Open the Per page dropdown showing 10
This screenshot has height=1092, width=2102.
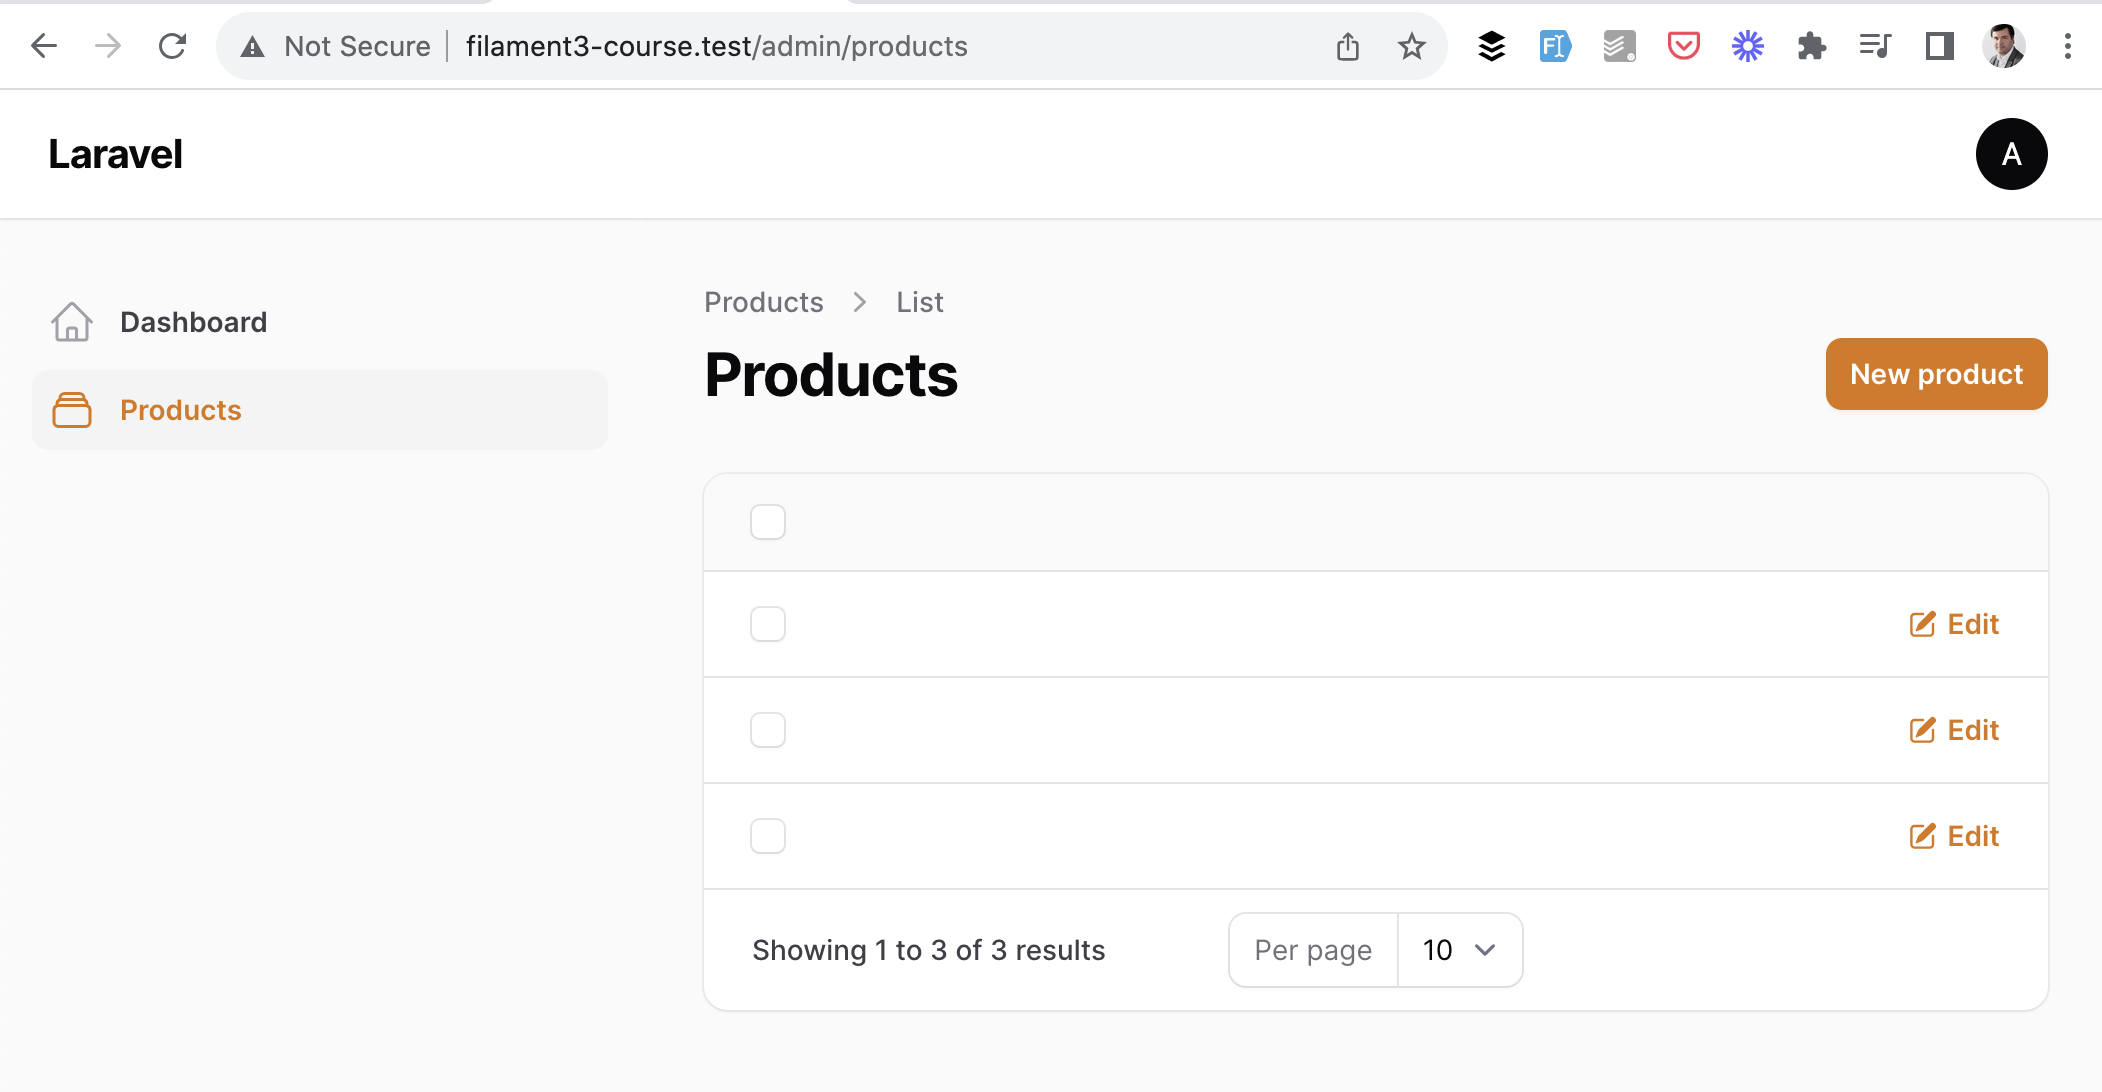click(x=1459, y=950)
